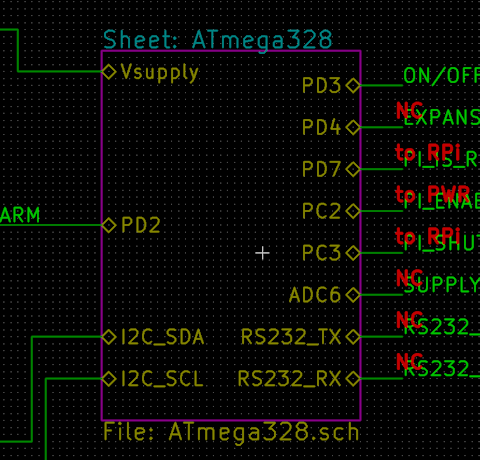Click the red NC text beside ADC6 wire

(x=410, y=278)
